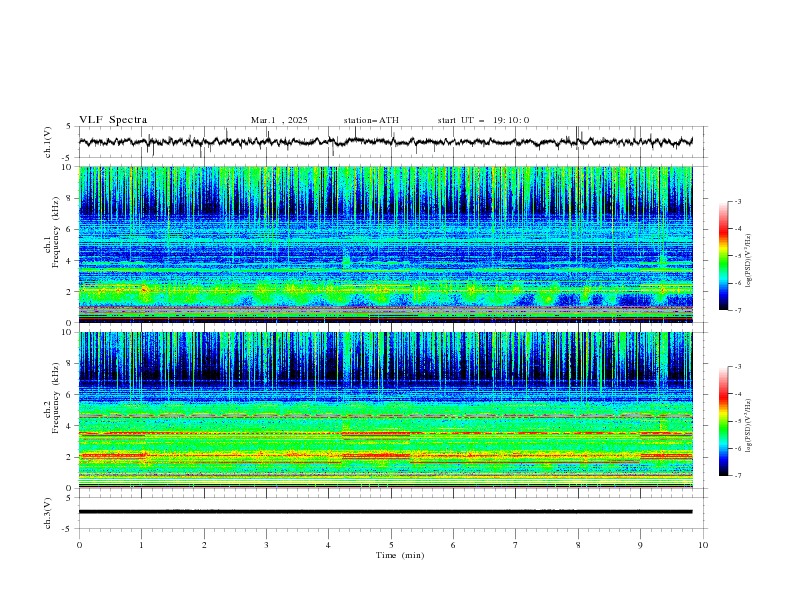Click the "ch.1(V)" waveform axis label
This screenshot has width=792, height=612.
pyautogui.click(x=48, y=142)
